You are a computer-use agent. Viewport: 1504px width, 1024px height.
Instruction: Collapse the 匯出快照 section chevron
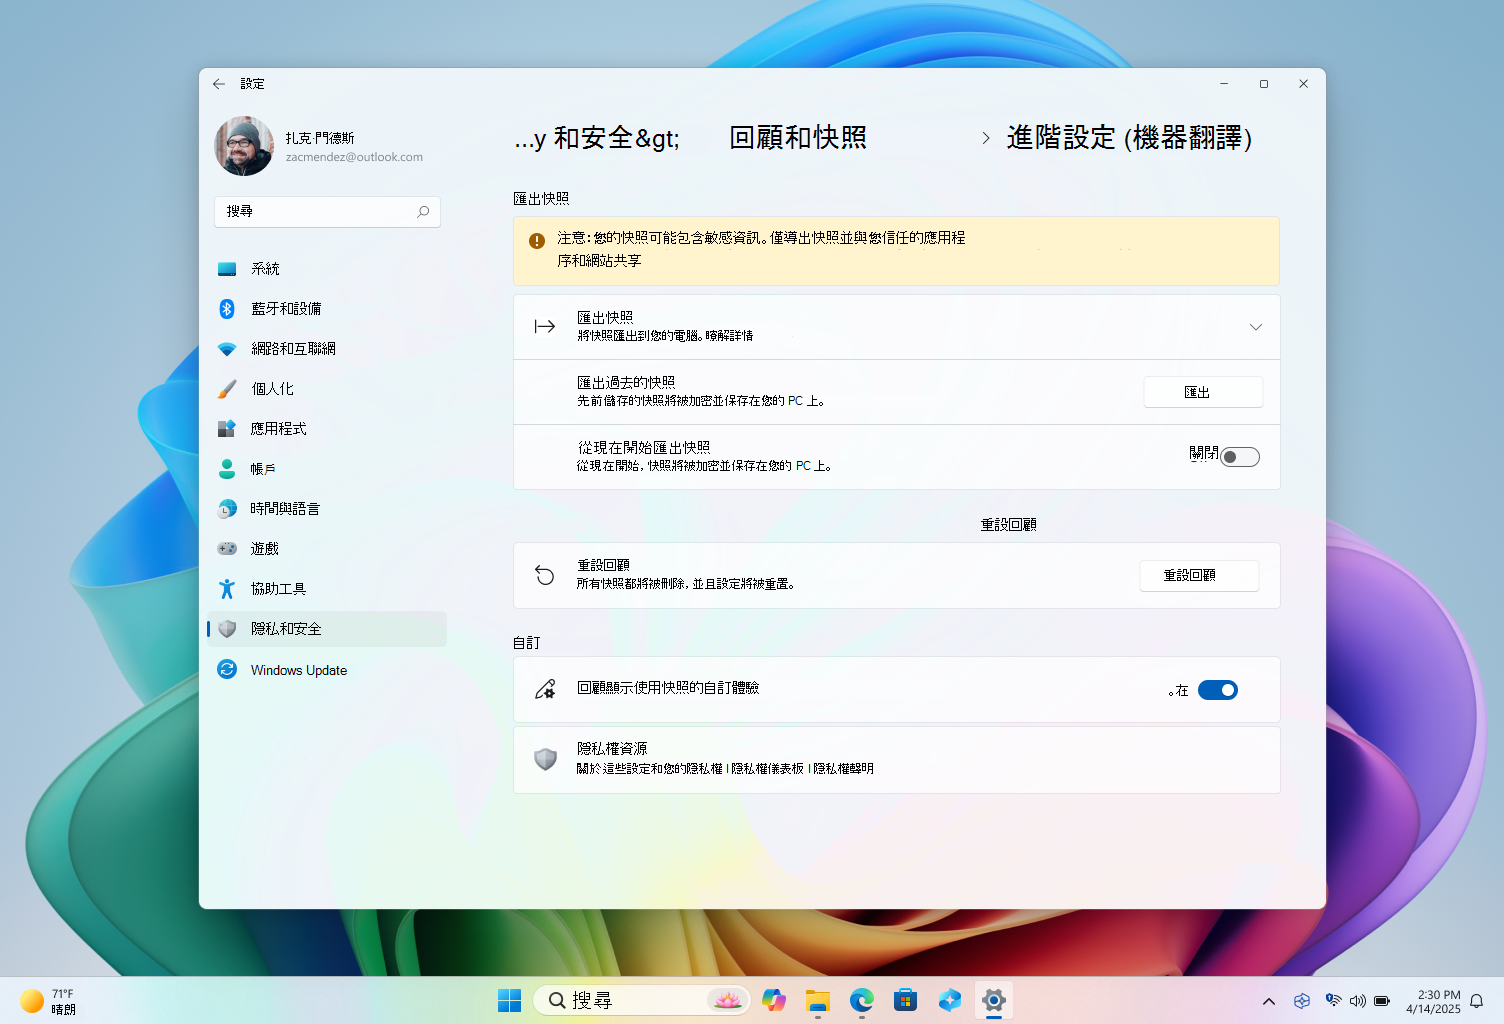[1256, 327]
